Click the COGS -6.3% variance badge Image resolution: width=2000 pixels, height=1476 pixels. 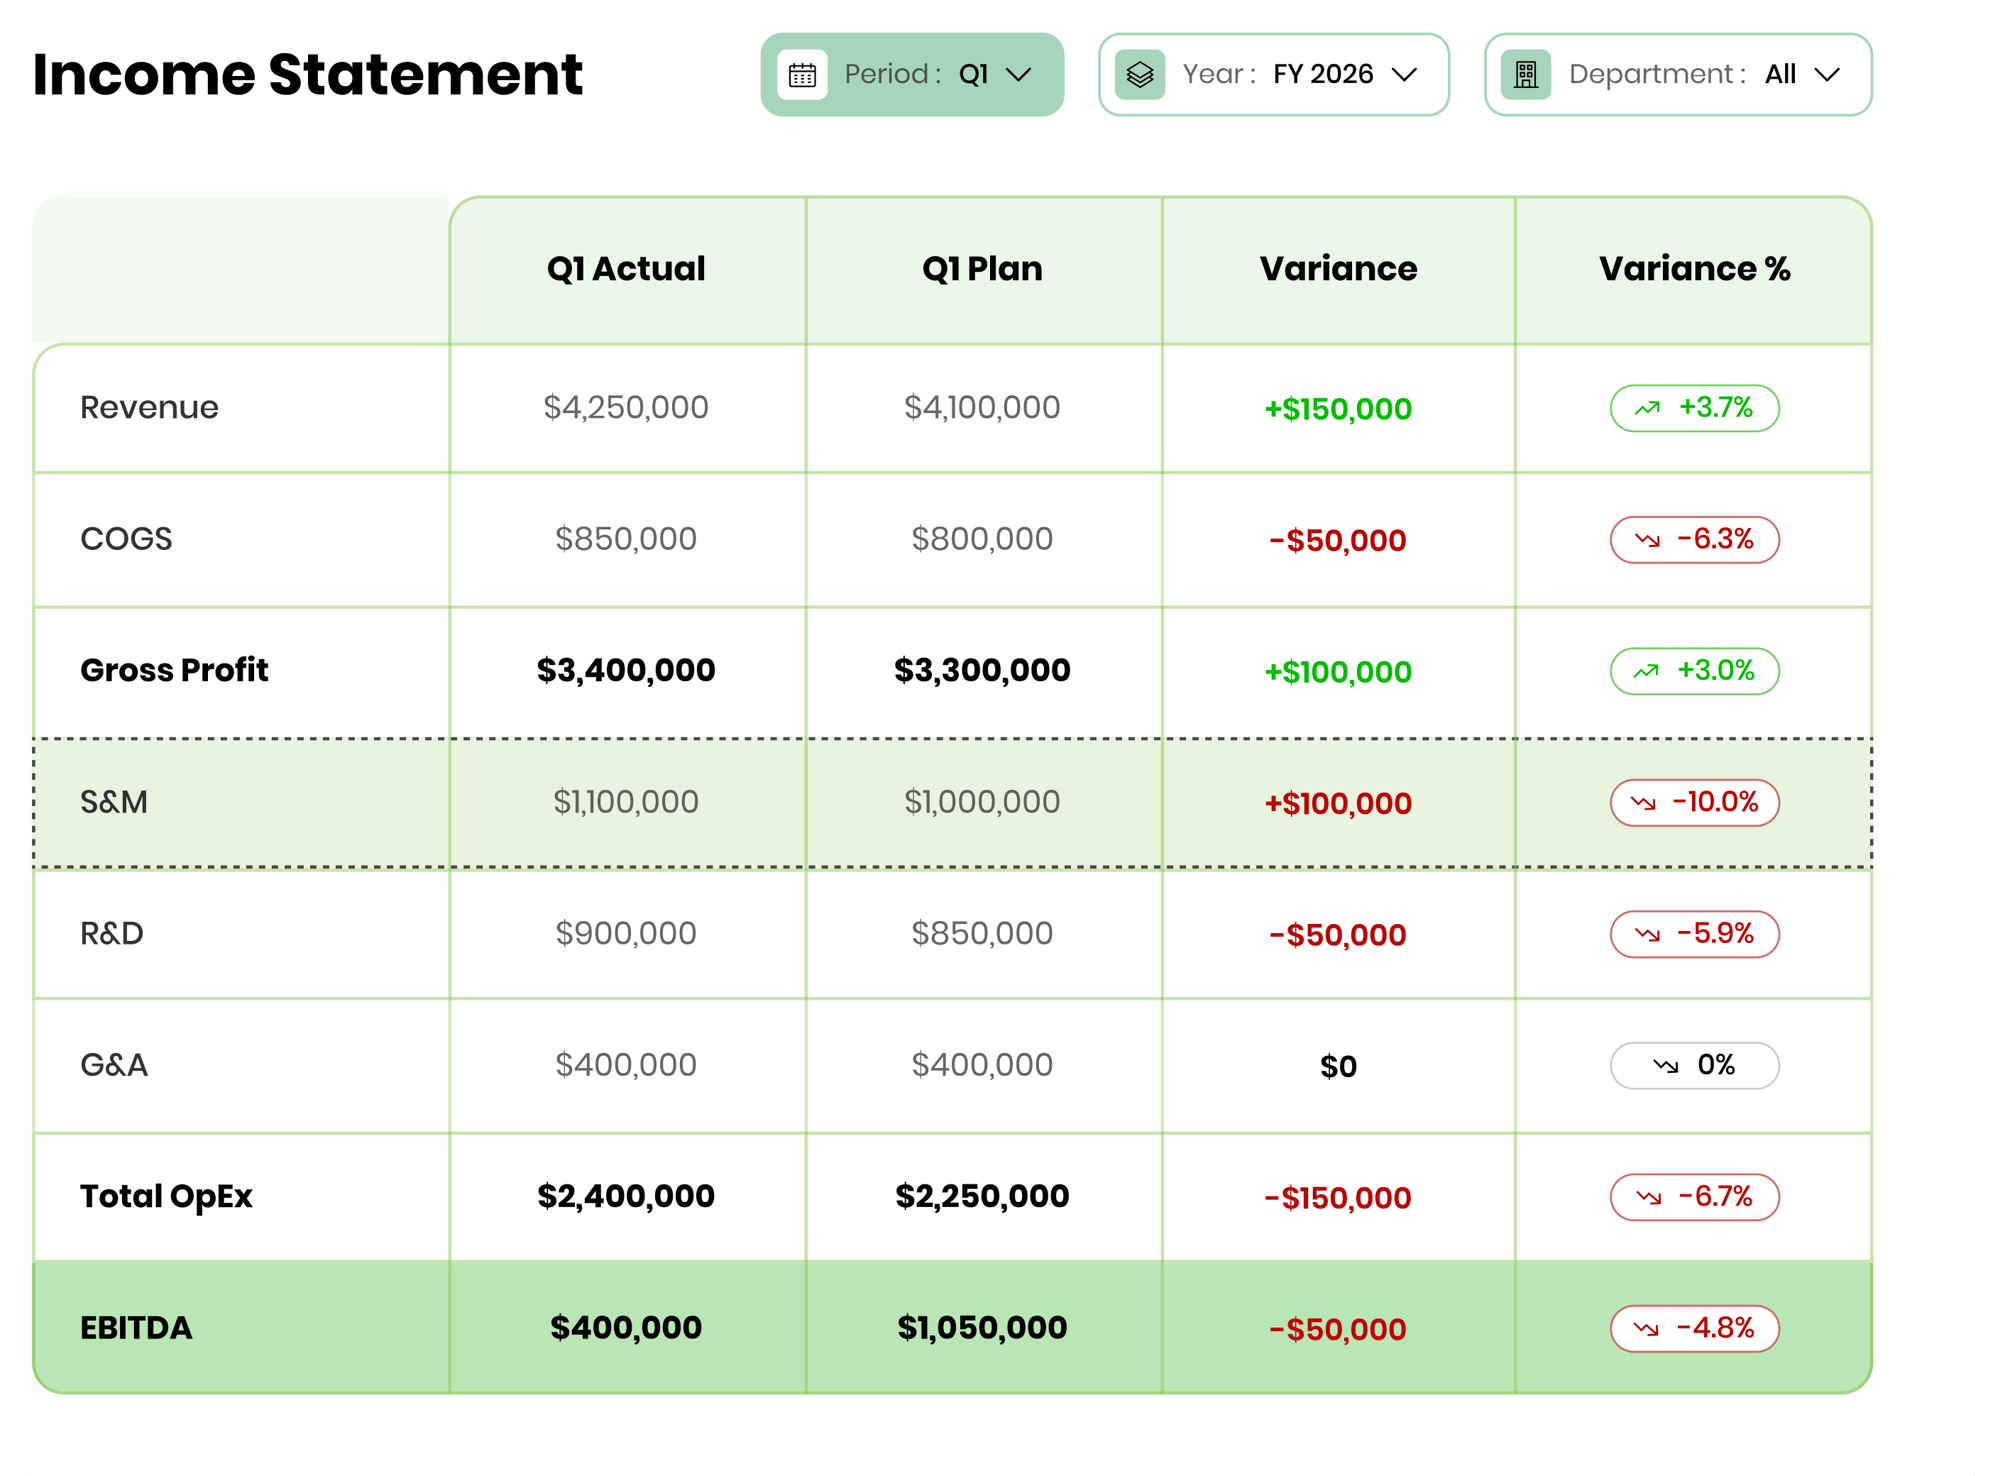pos(1694,540)
